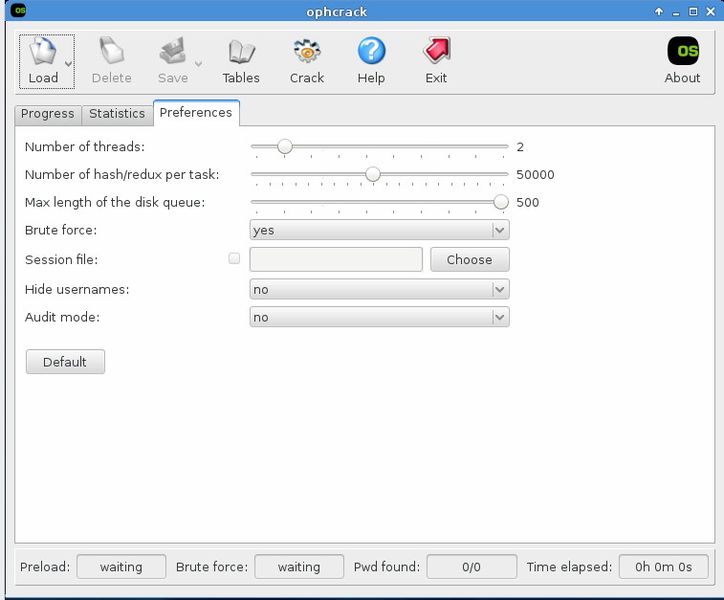Maximize the ophcrack window

693,12
